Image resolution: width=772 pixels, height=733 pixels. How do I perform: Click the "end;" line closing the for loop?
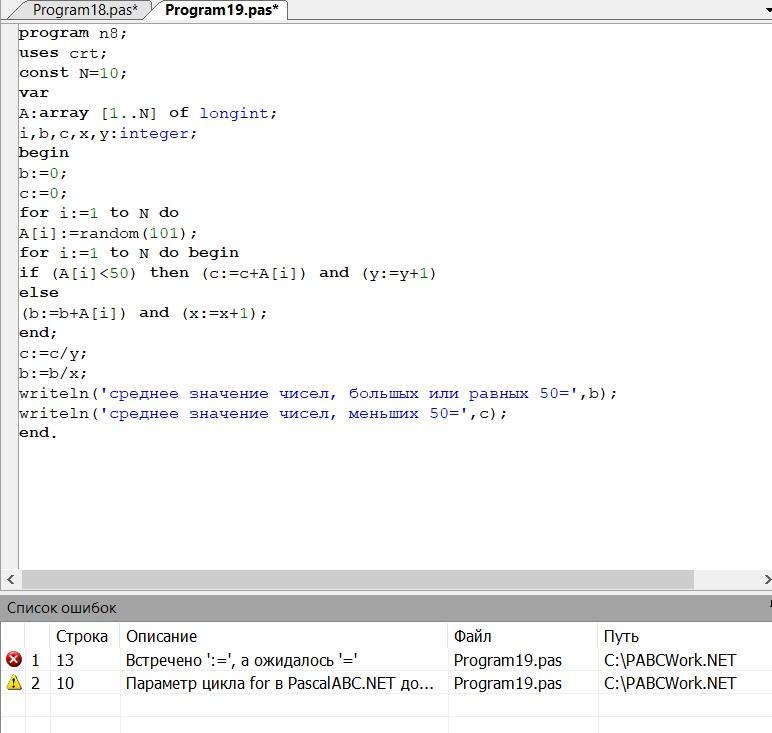tap(38, 333)
